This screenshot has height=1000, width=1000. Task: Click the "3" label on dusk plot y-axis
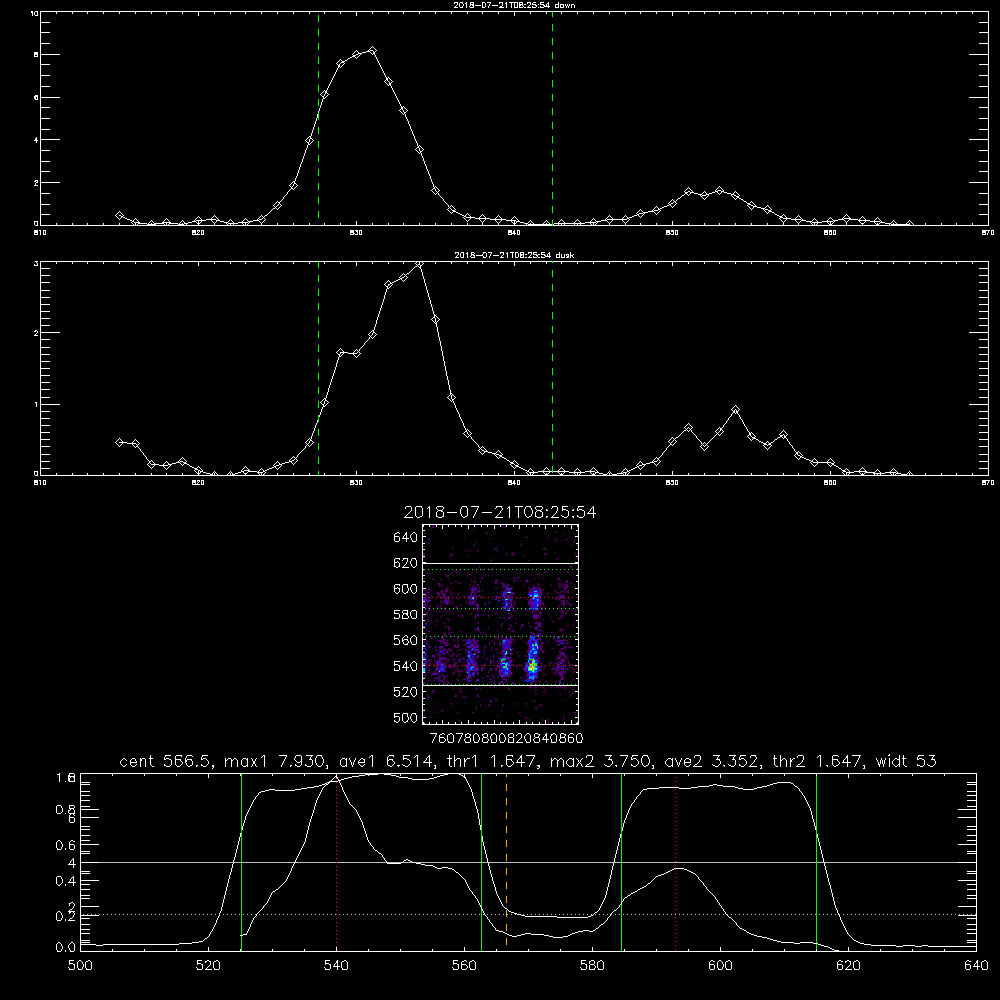[x=36, y=263]
